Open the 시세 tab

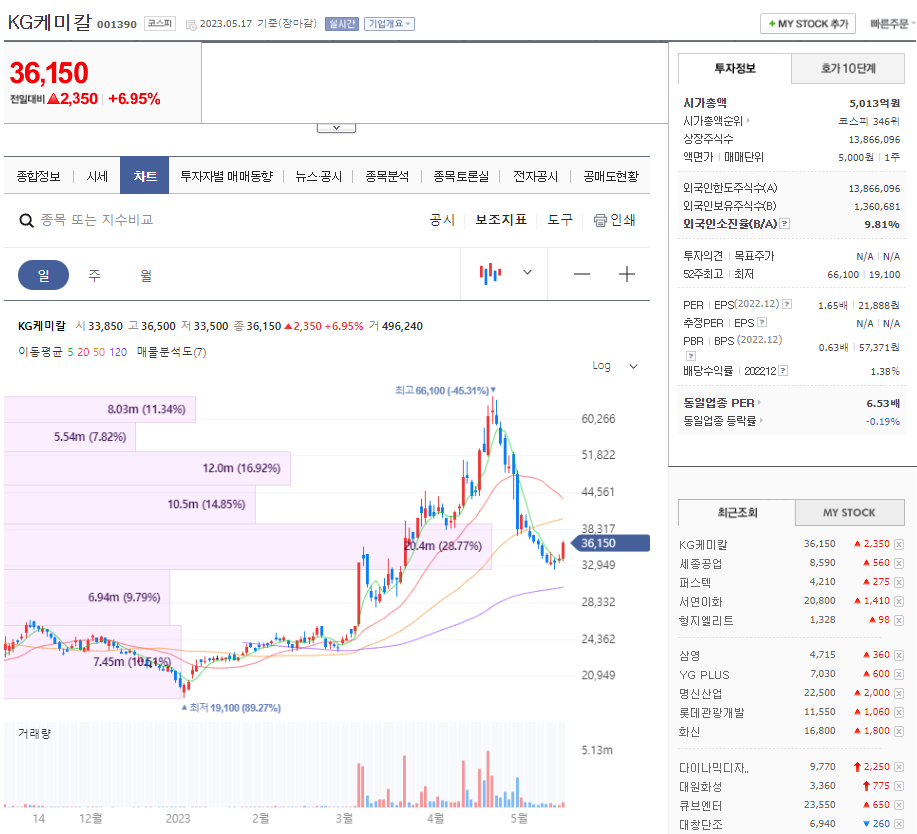[97, 177]
